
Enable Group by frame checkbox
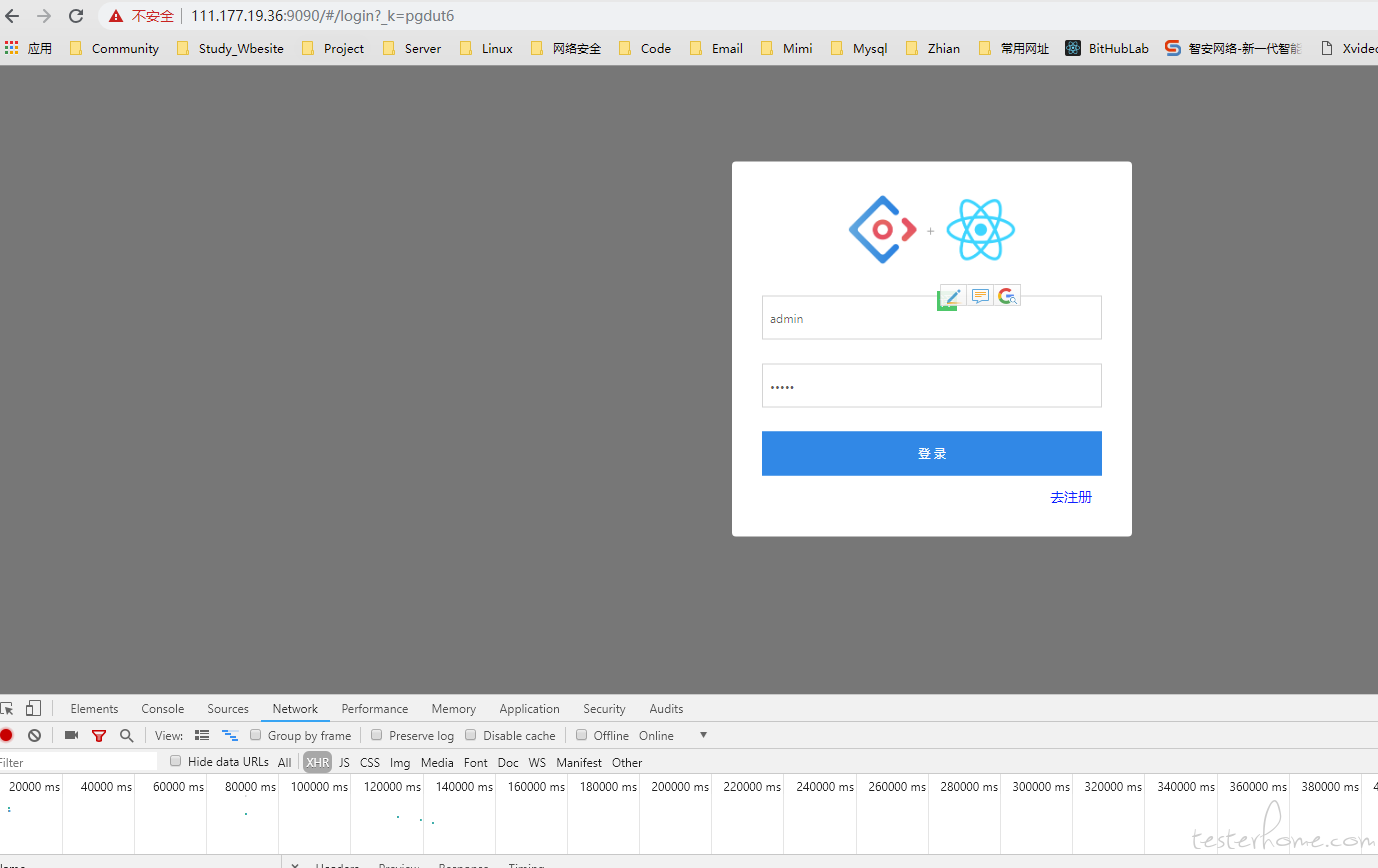pos(256,735)
